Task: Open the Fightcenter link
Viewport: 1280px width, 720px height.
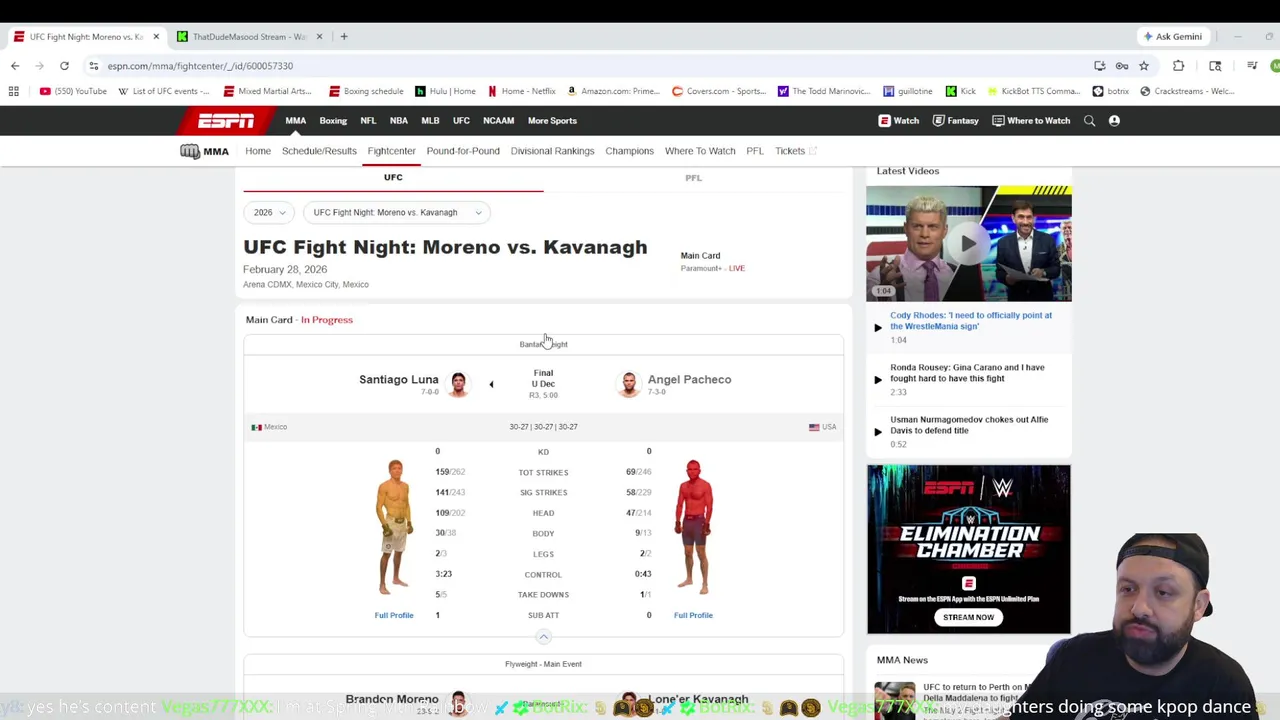Action: tap(391, 151)
